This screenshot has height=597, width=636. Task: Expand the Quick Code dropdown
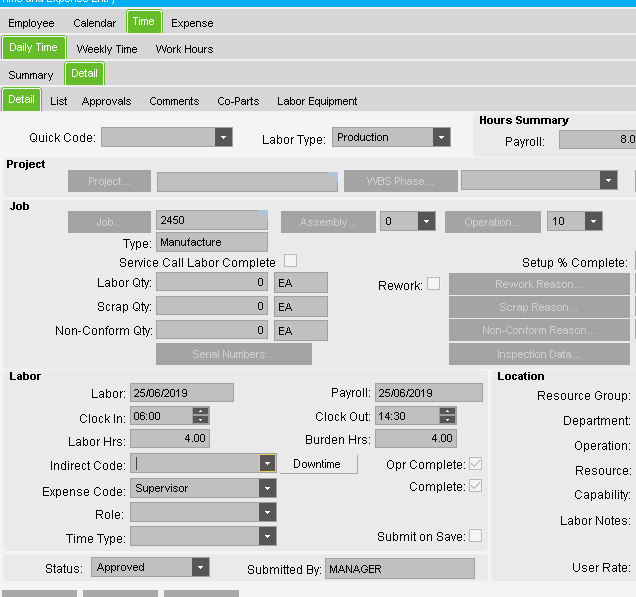223,137
